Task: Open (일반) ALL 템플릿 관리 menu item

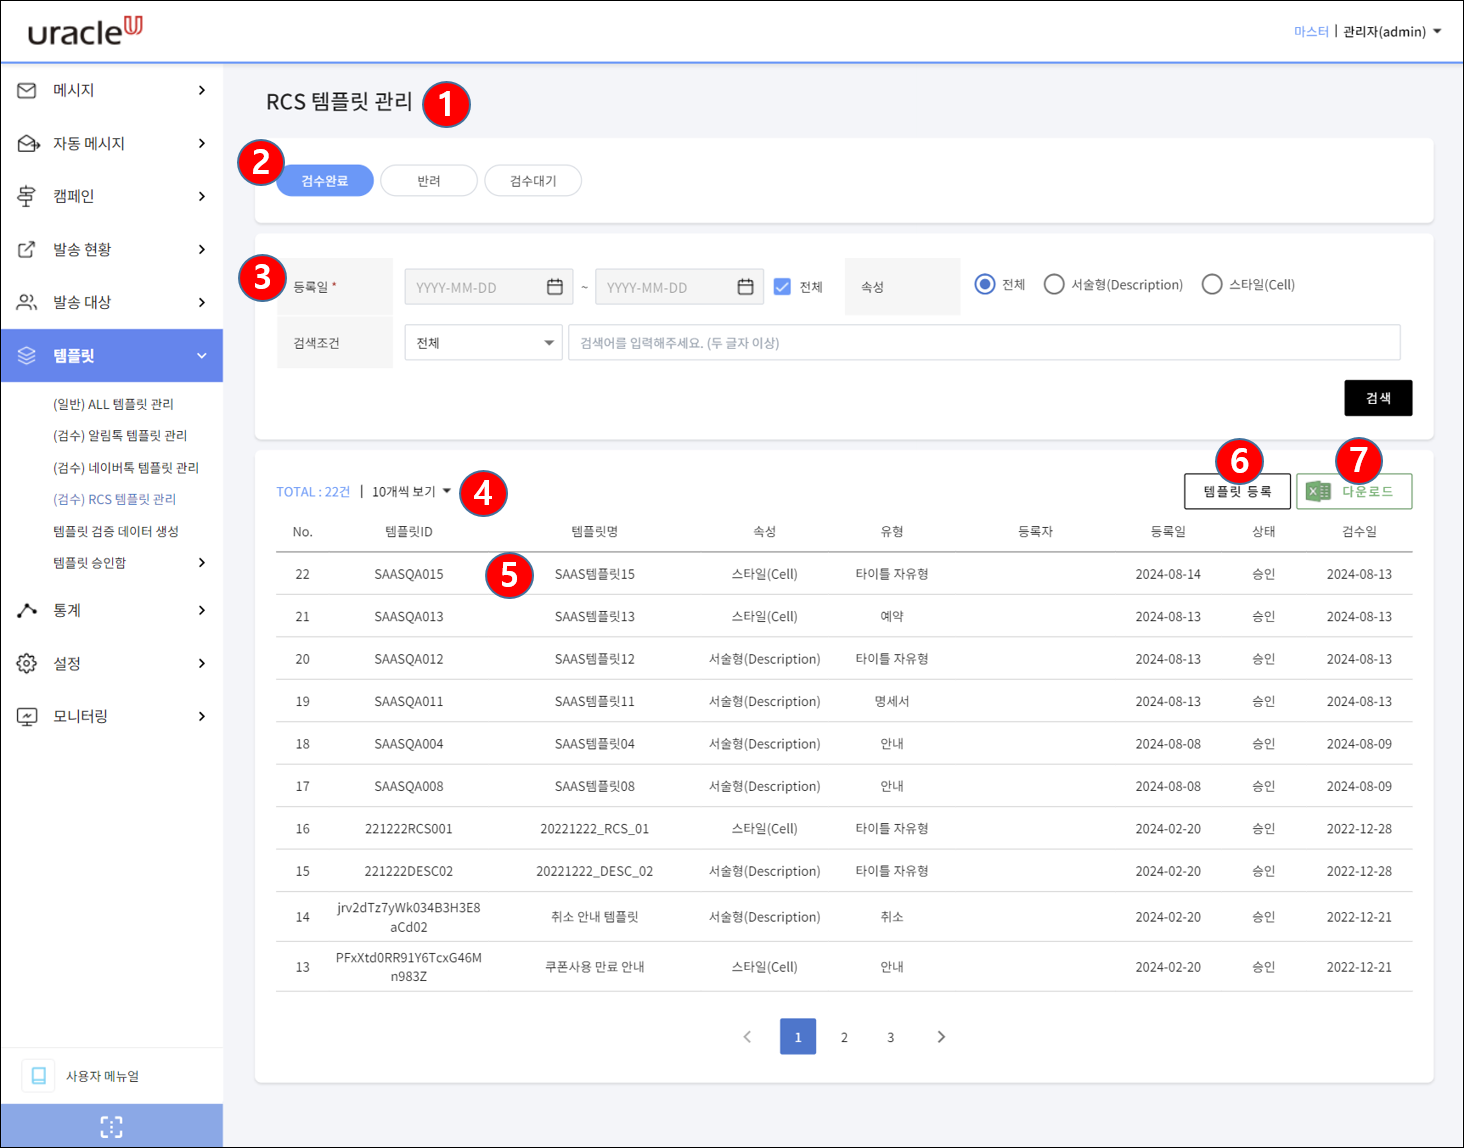Action: (x=113, y=404)
